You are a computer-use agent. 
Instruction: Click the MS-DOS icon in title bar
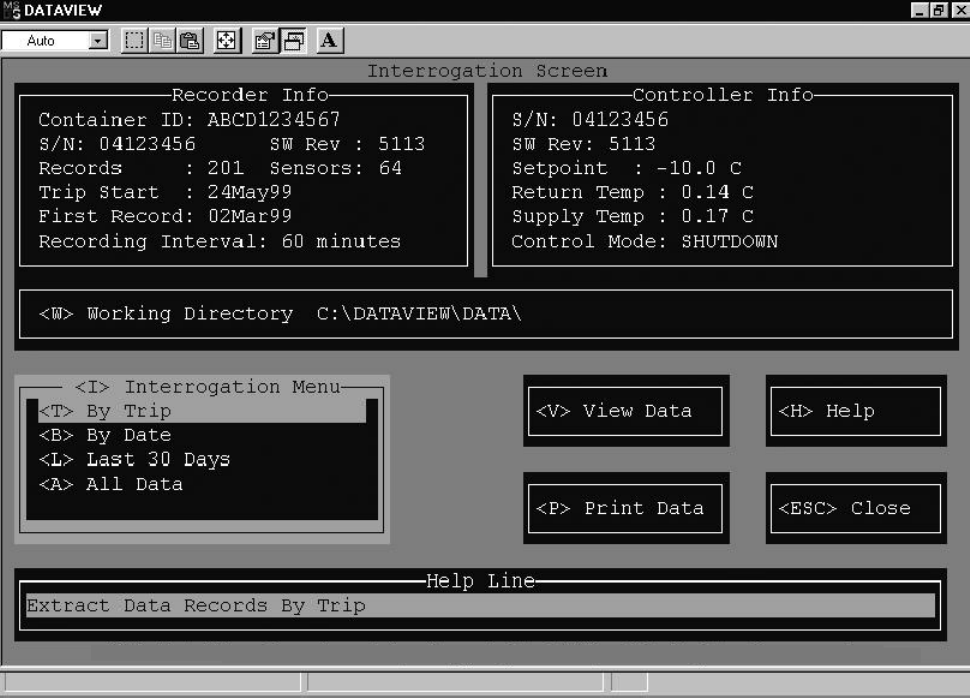coord(11,10)
